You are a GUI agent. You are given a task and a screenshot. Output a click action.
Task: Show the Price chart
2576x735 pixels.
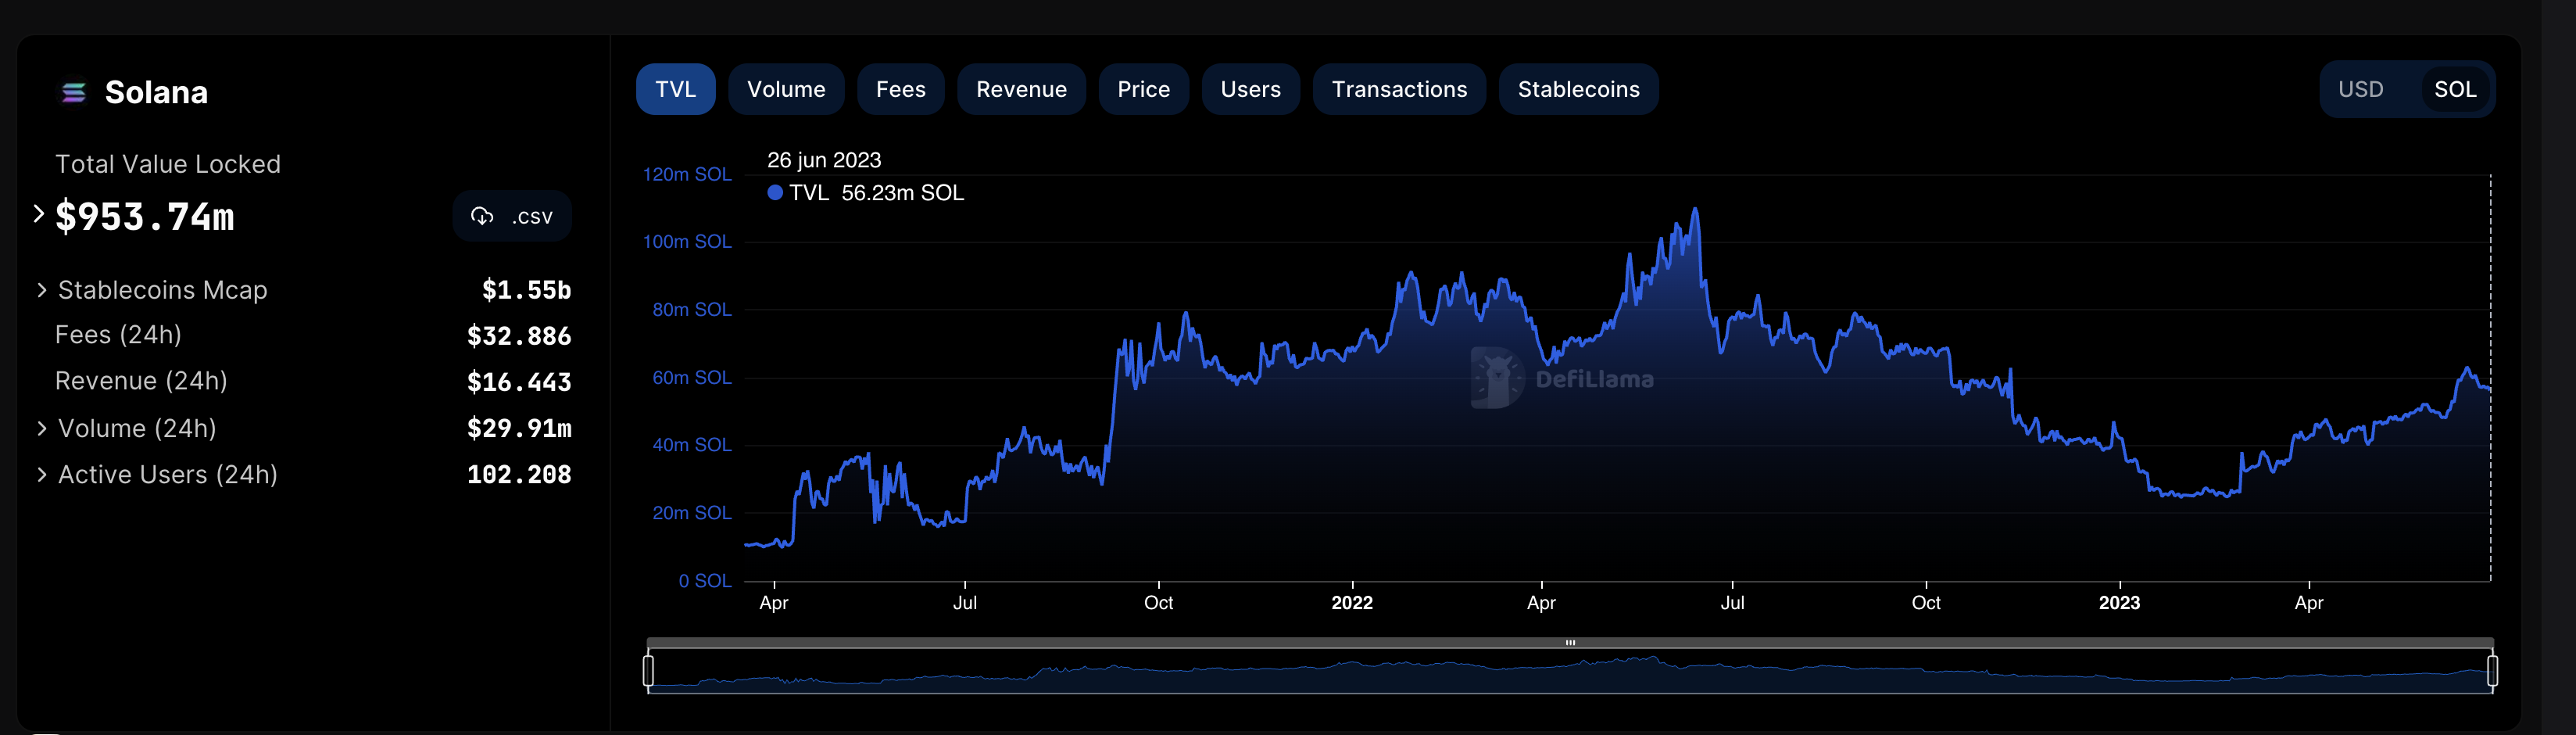1143,90
